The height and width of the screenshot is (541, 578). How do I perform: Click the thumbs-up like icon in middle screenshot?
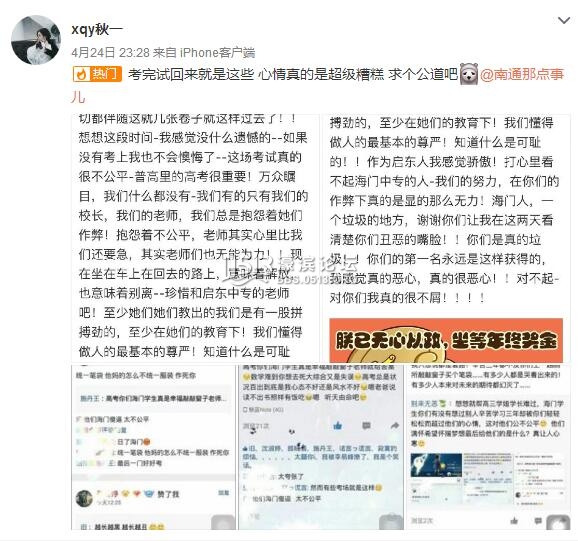[x=338, y=426]
